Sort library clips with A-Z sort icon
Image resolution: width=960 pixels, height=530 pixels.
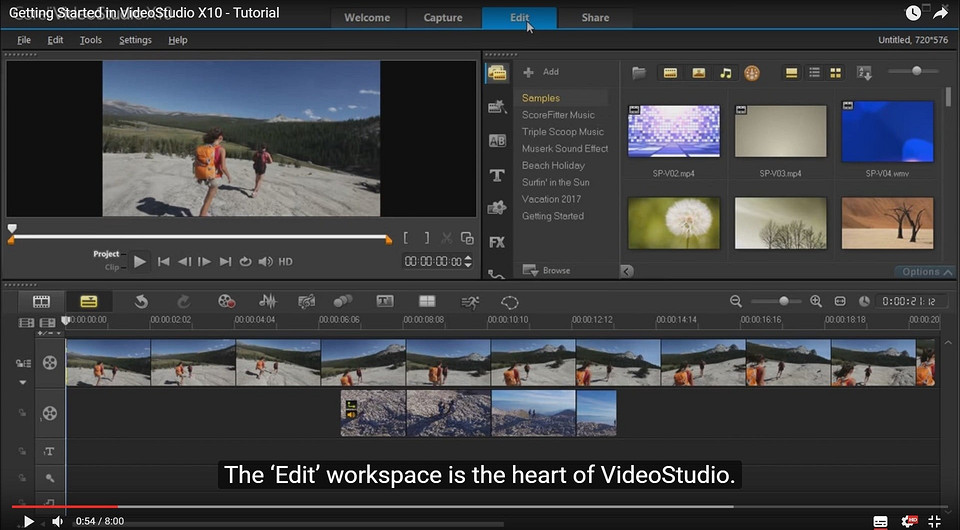click(x=864, y=73)
